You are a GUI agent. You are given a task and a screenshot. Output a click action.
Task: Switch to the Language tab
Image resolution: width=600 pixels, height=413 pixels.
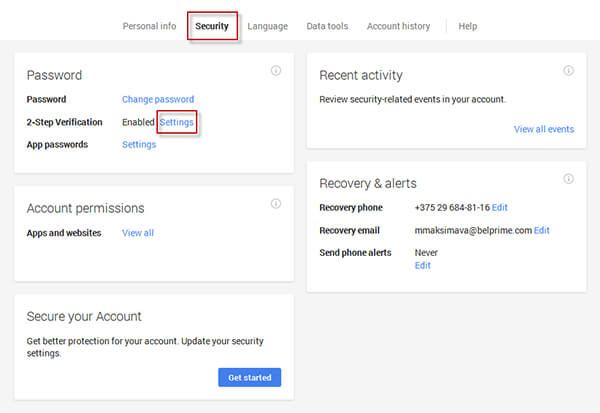(267, 26)
